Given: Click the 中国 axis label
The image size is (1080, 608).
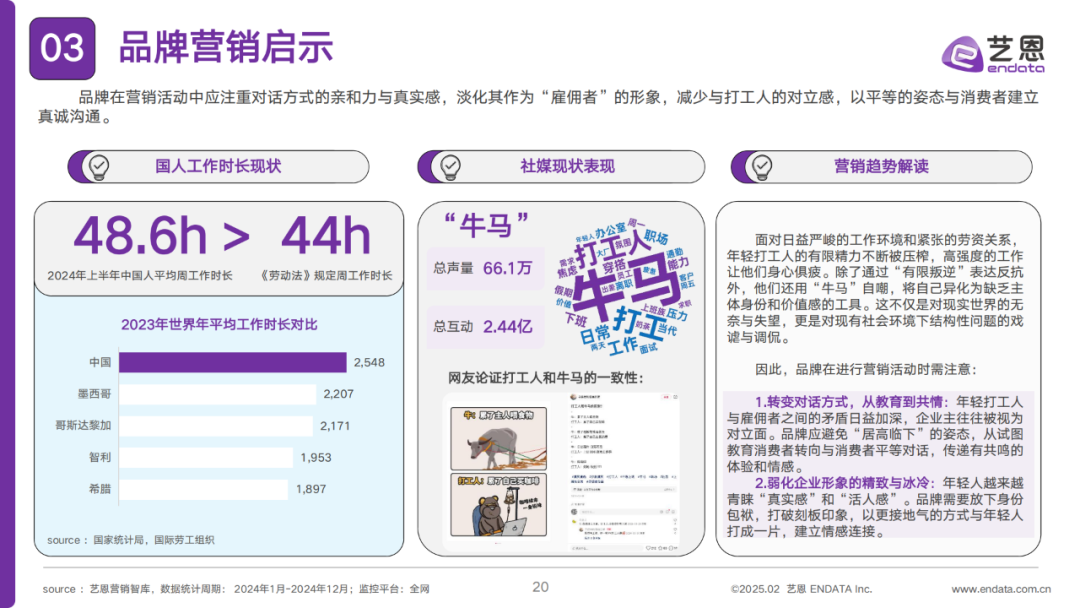Looking at the screenshot, I should click(x=100, y=362).
